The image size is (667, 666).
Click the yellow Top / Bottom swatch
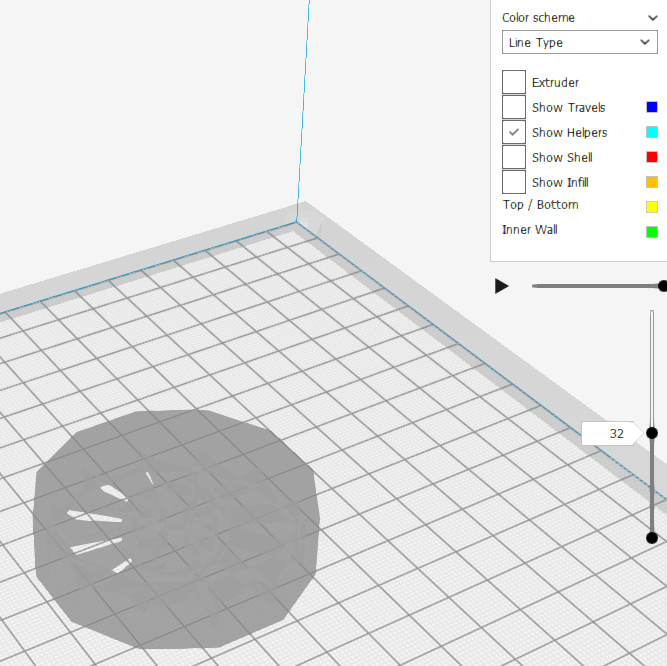point(652,207)
